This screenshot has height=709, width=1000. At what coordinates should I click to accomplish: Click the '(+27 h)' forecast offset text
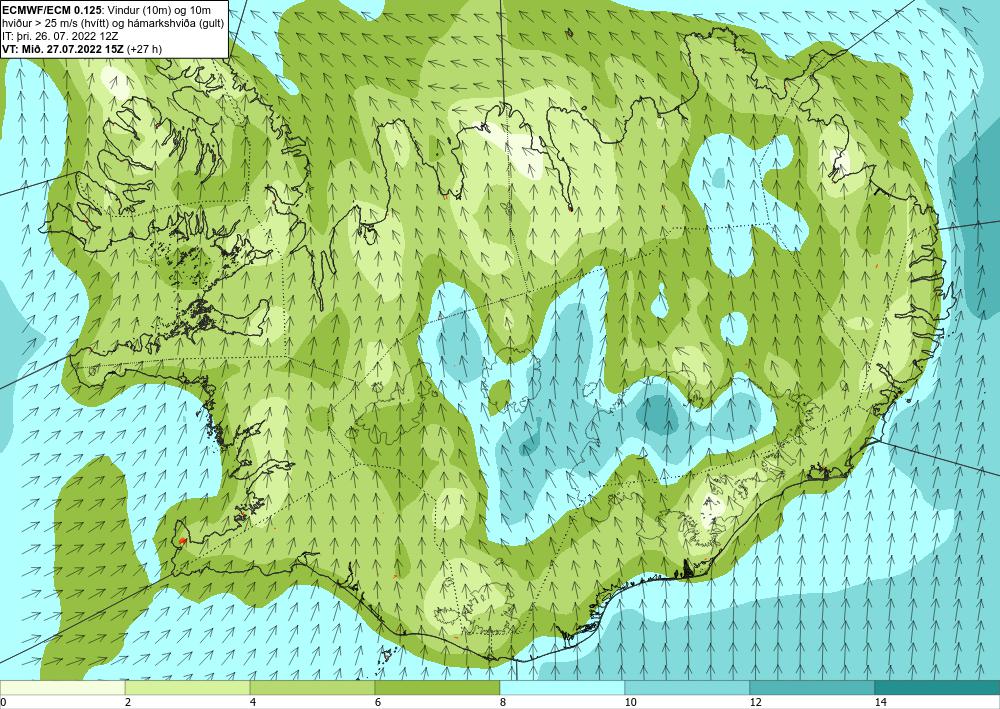coord(145,49)
